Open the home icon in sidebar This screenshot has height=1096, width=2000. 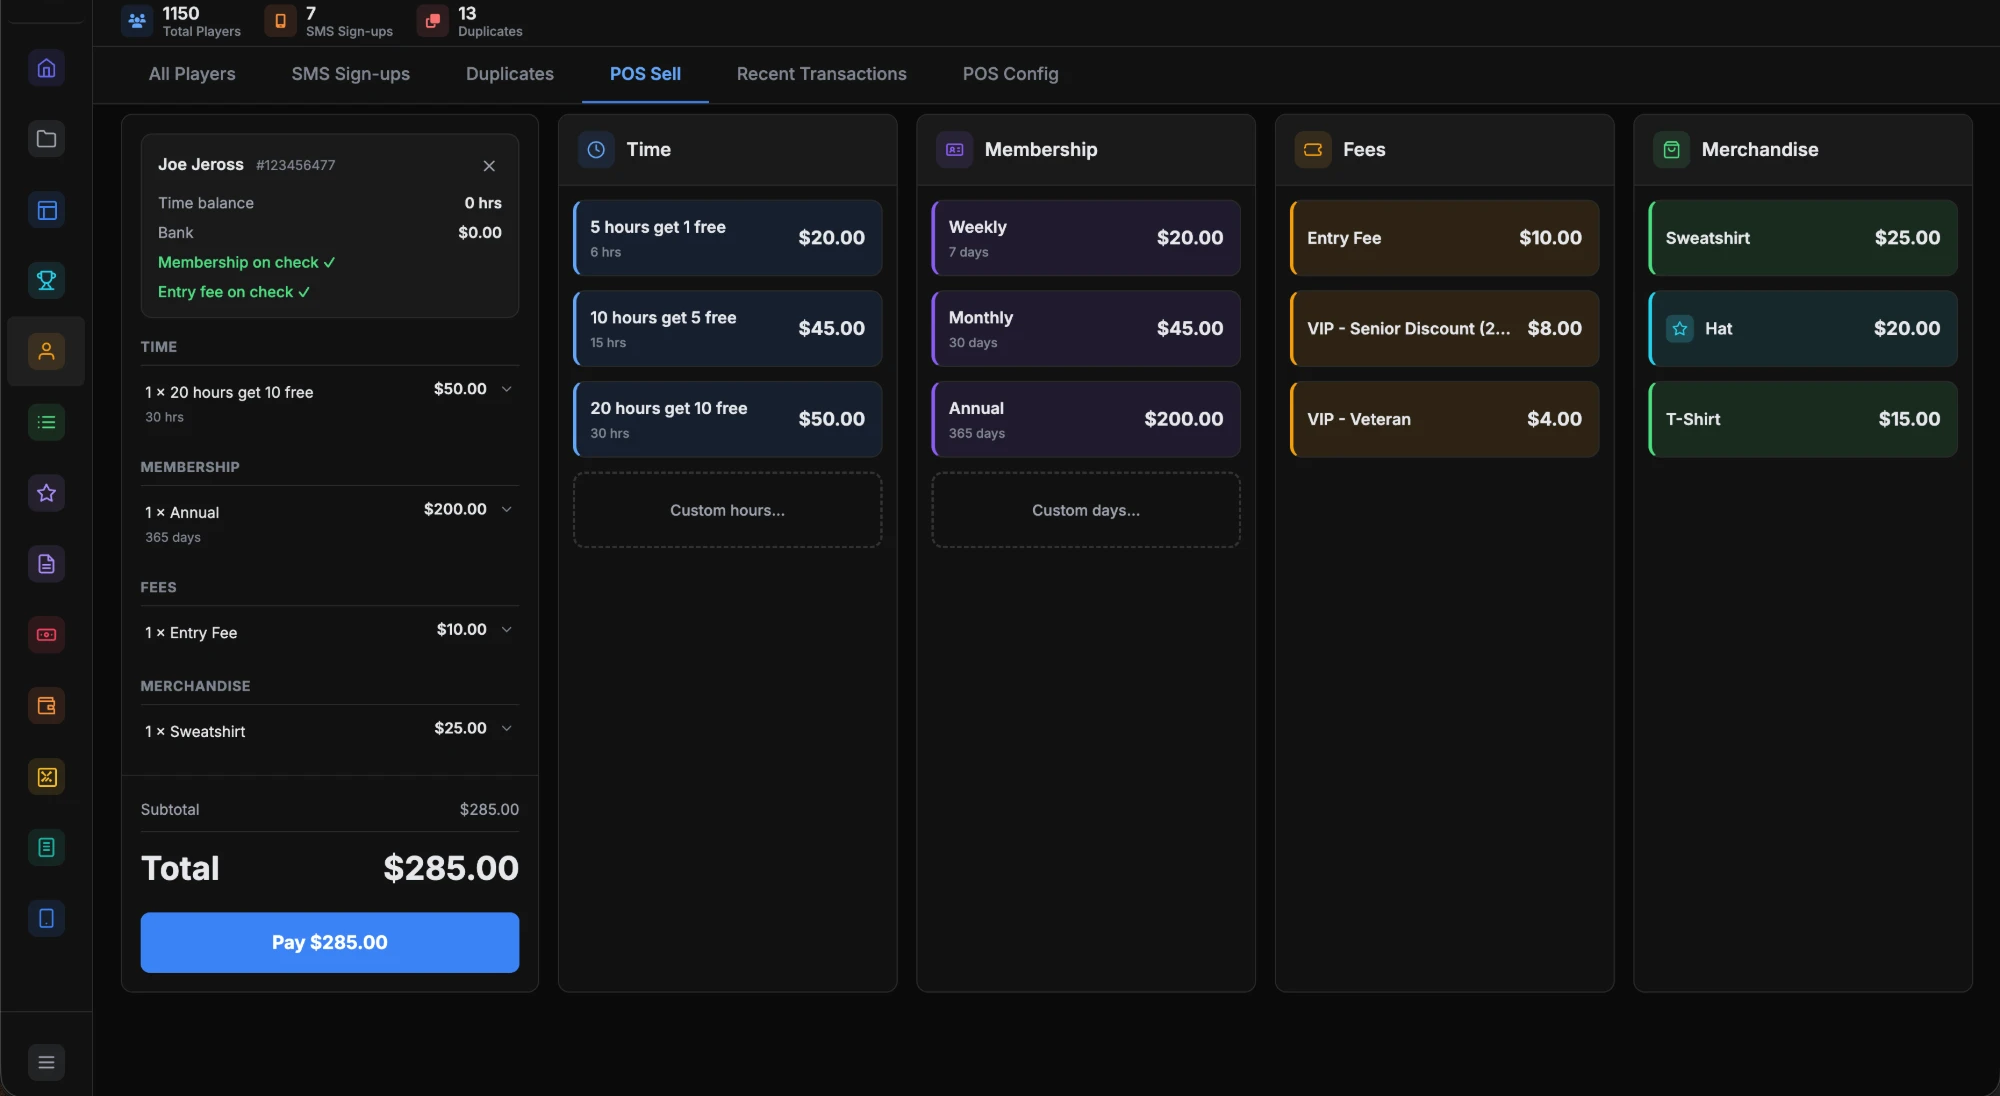[x=46, y=68]
